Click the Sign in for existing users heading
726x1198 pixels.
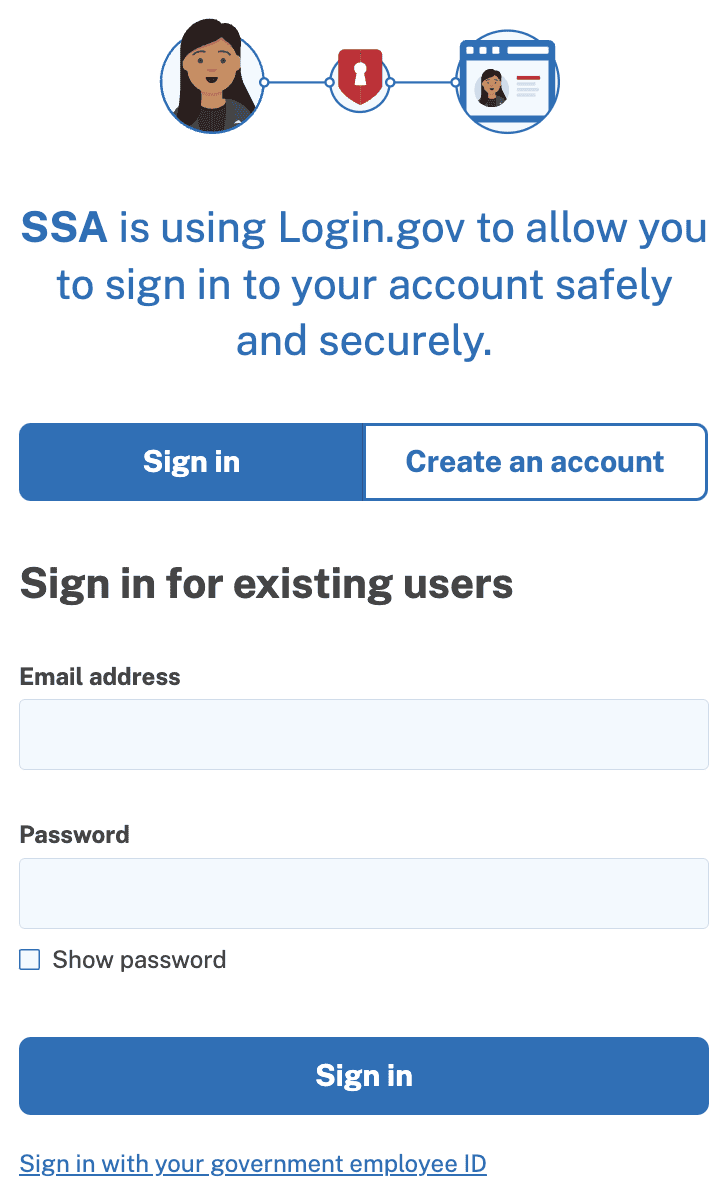[266, 583]
